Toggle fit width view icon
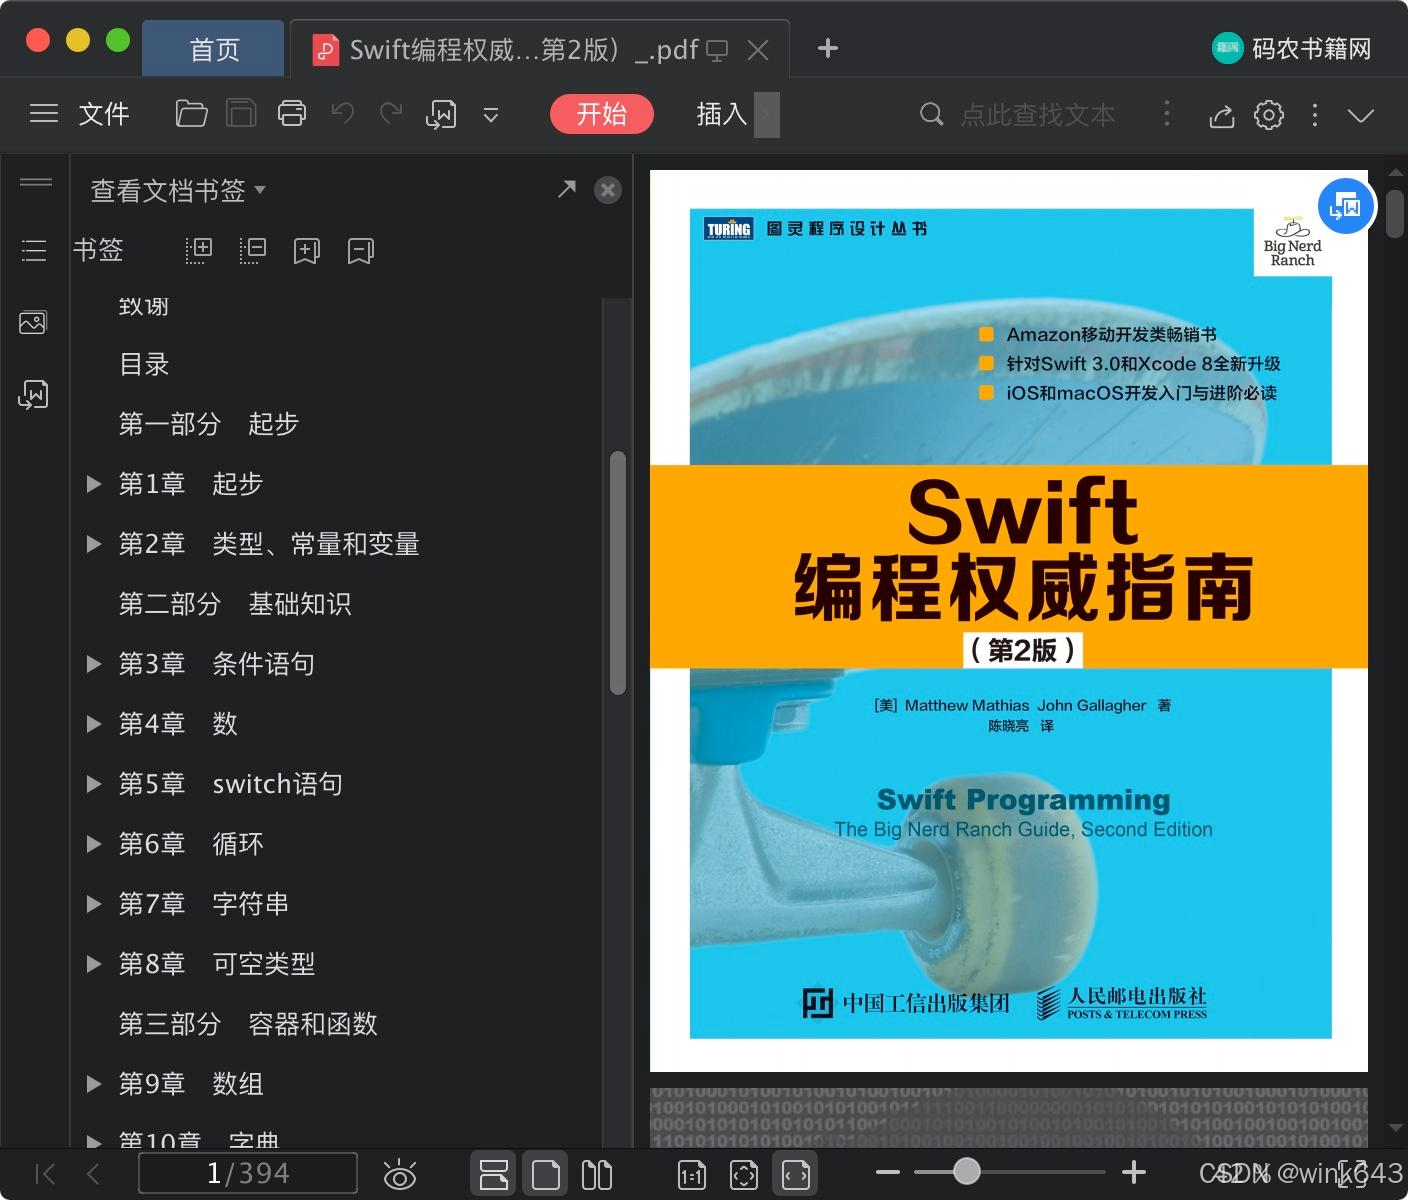The image size is (1408, 1200). (796, 1174)
